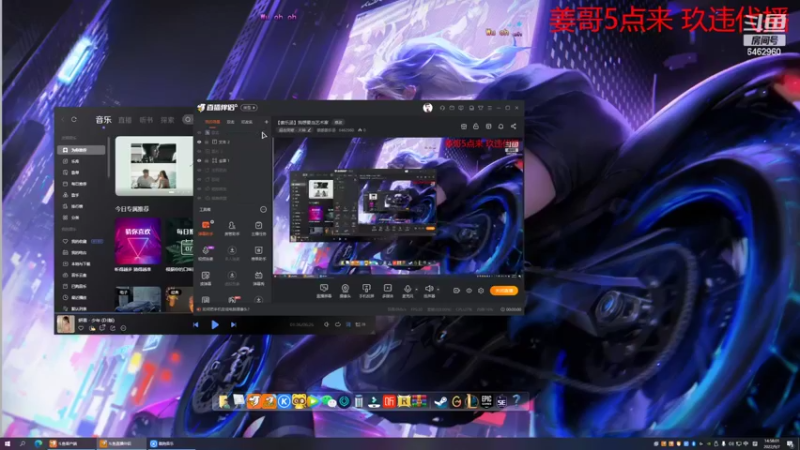Skip to next song in music app
Screen dimensions: 800x450
coord(233,324)
